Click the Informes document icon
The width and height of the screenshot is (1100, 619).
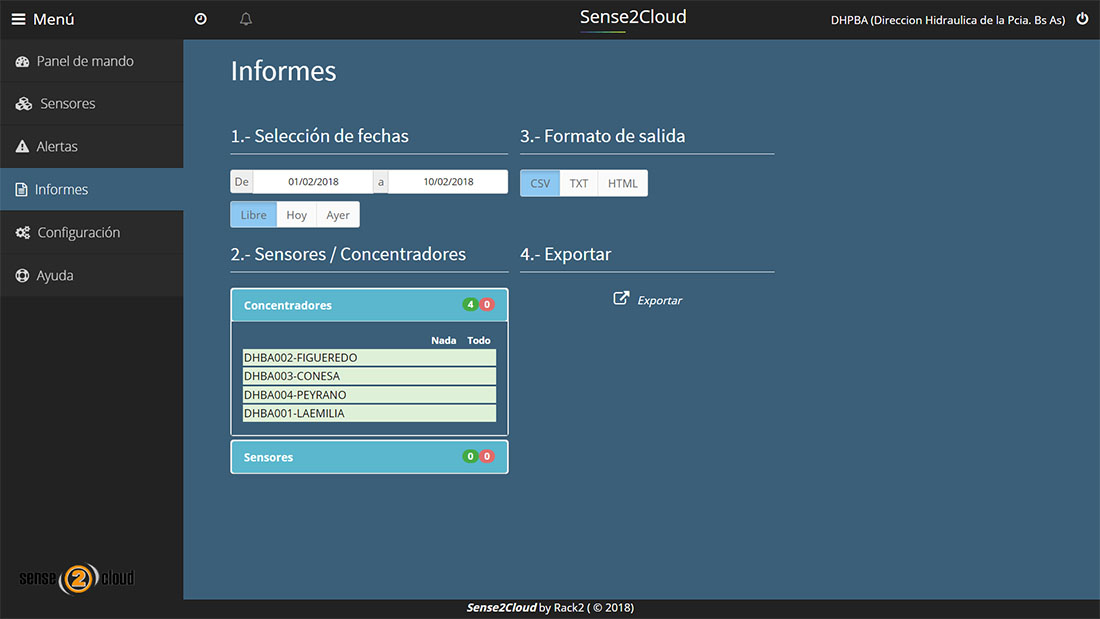pos(22,189)
